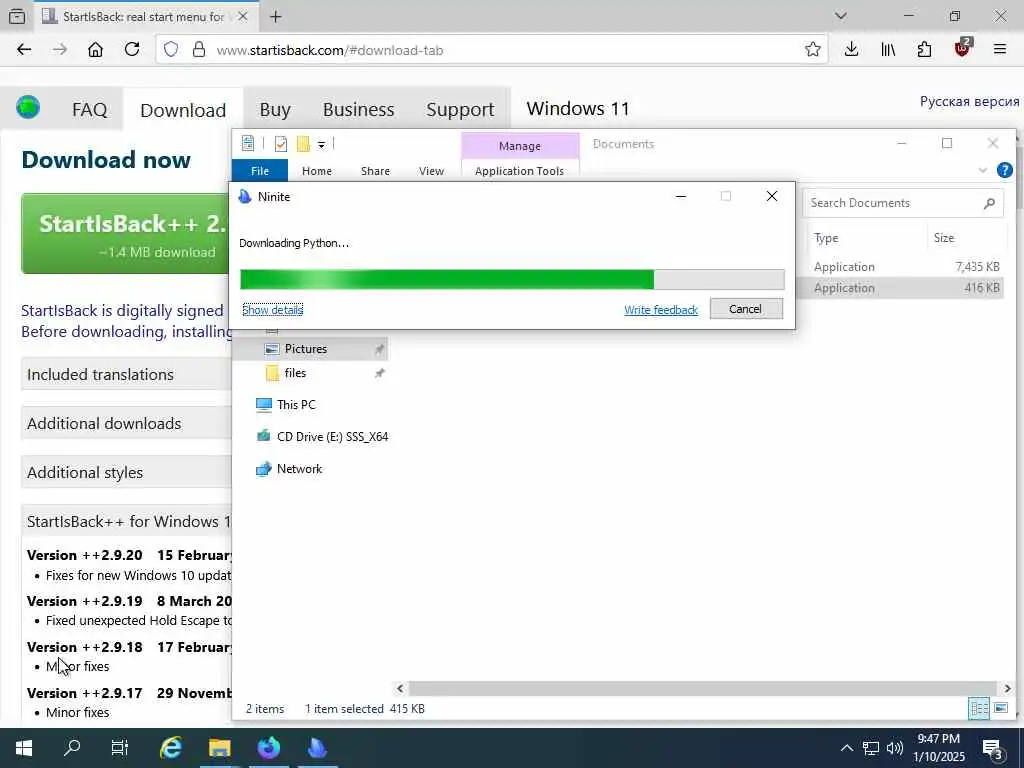Click the Explorer horizontal scrollbar track
Viewport: 1024px width, 768px height.
pos(703,688)
